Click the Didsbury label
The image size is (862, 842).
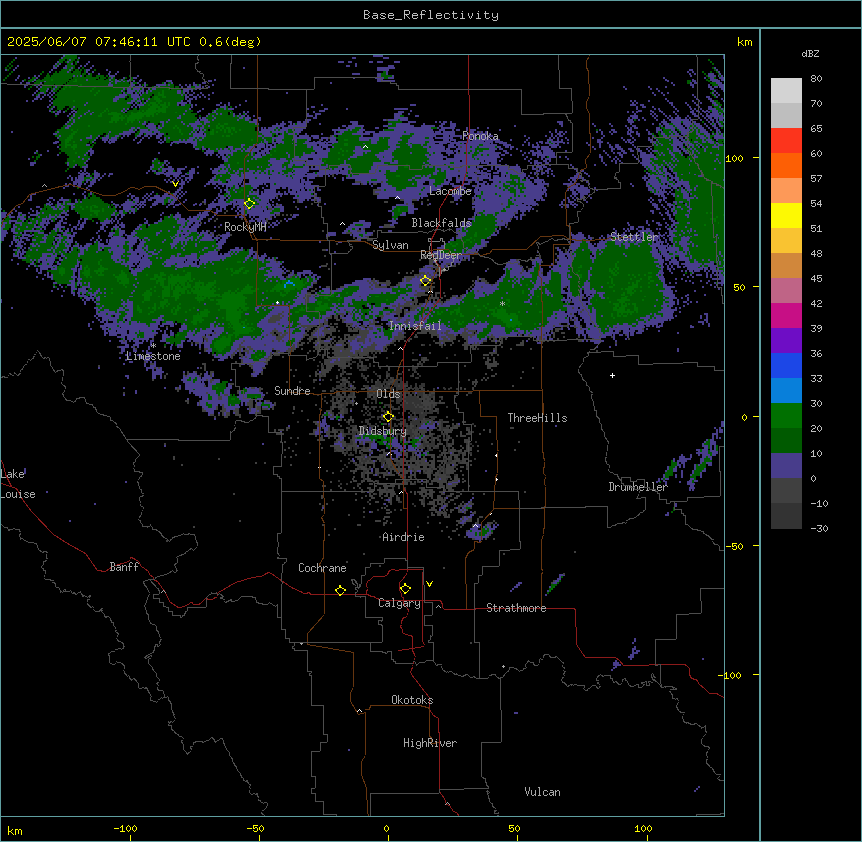[383, 431]
